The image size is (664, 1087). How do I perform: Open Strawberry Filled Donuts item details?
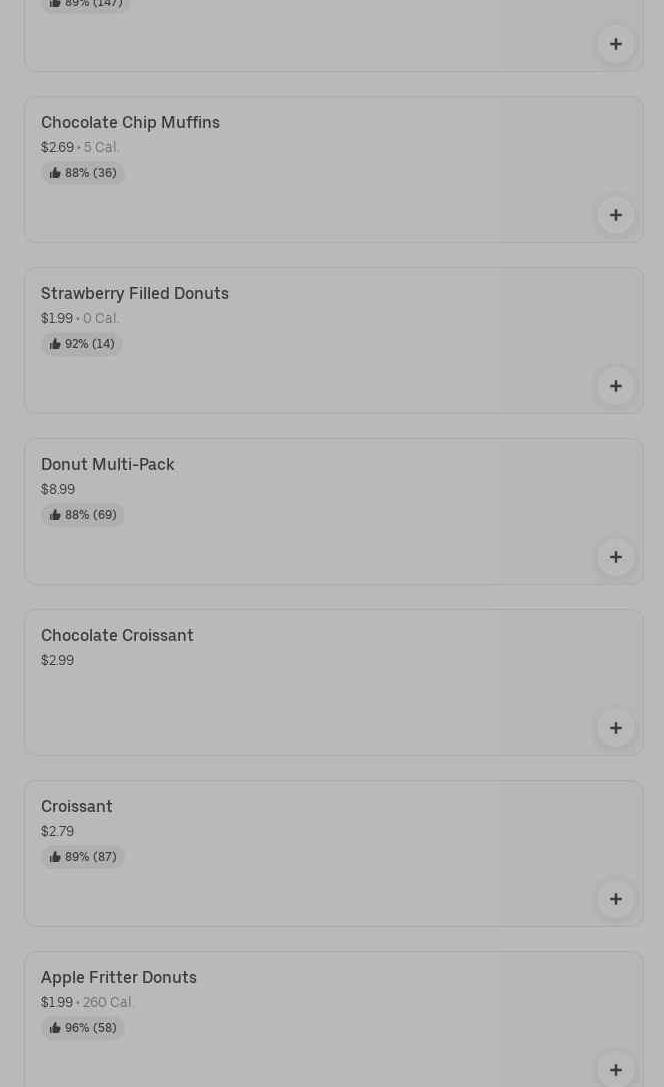coord(135,294)
